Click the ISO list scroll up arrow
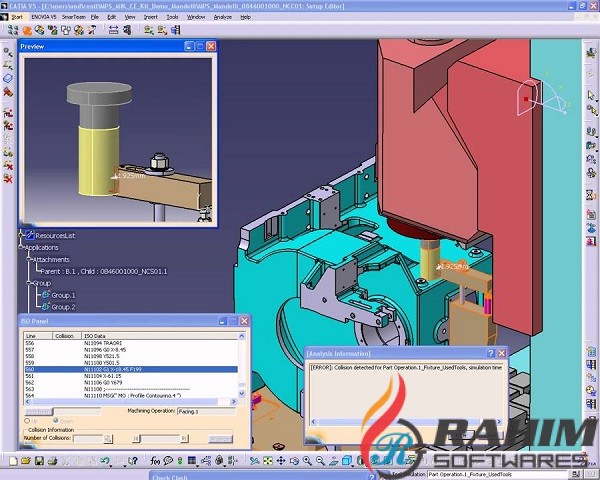Image resolution: width=600 pixels, height=480 pixels. coord(242,336)
